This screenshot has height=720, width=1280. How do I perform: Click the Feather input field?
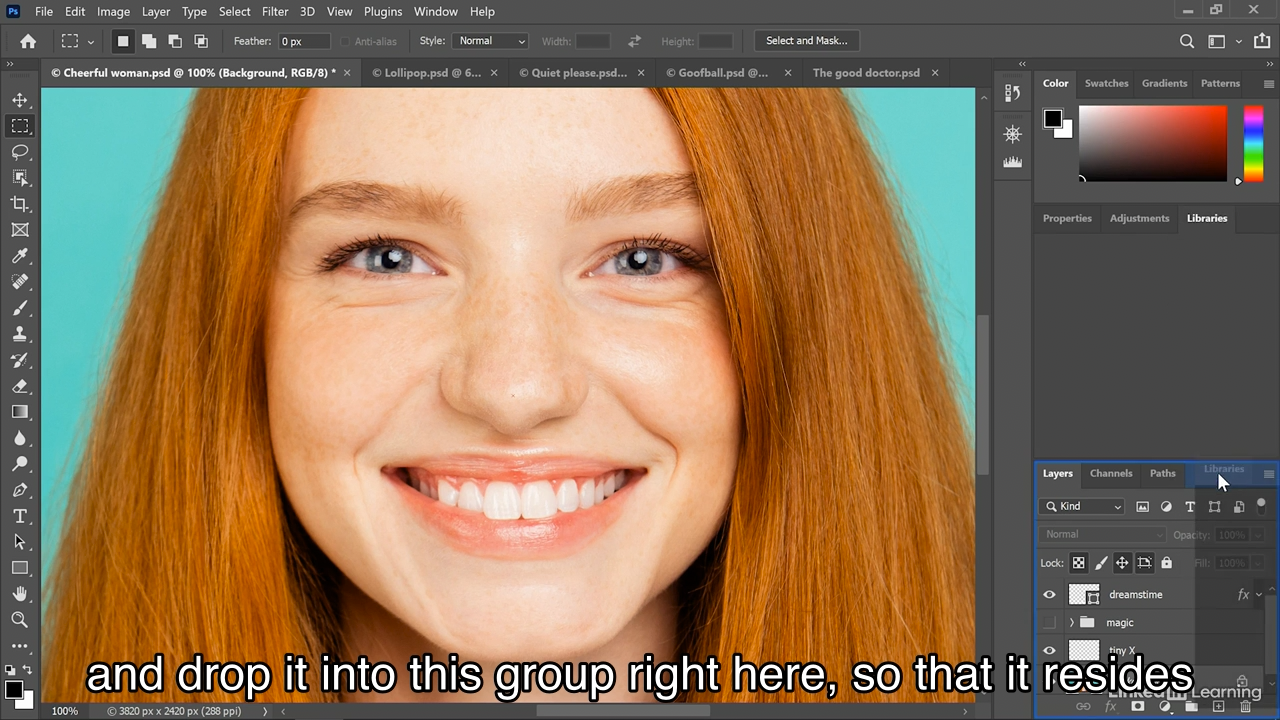click(x=303, y=41)
